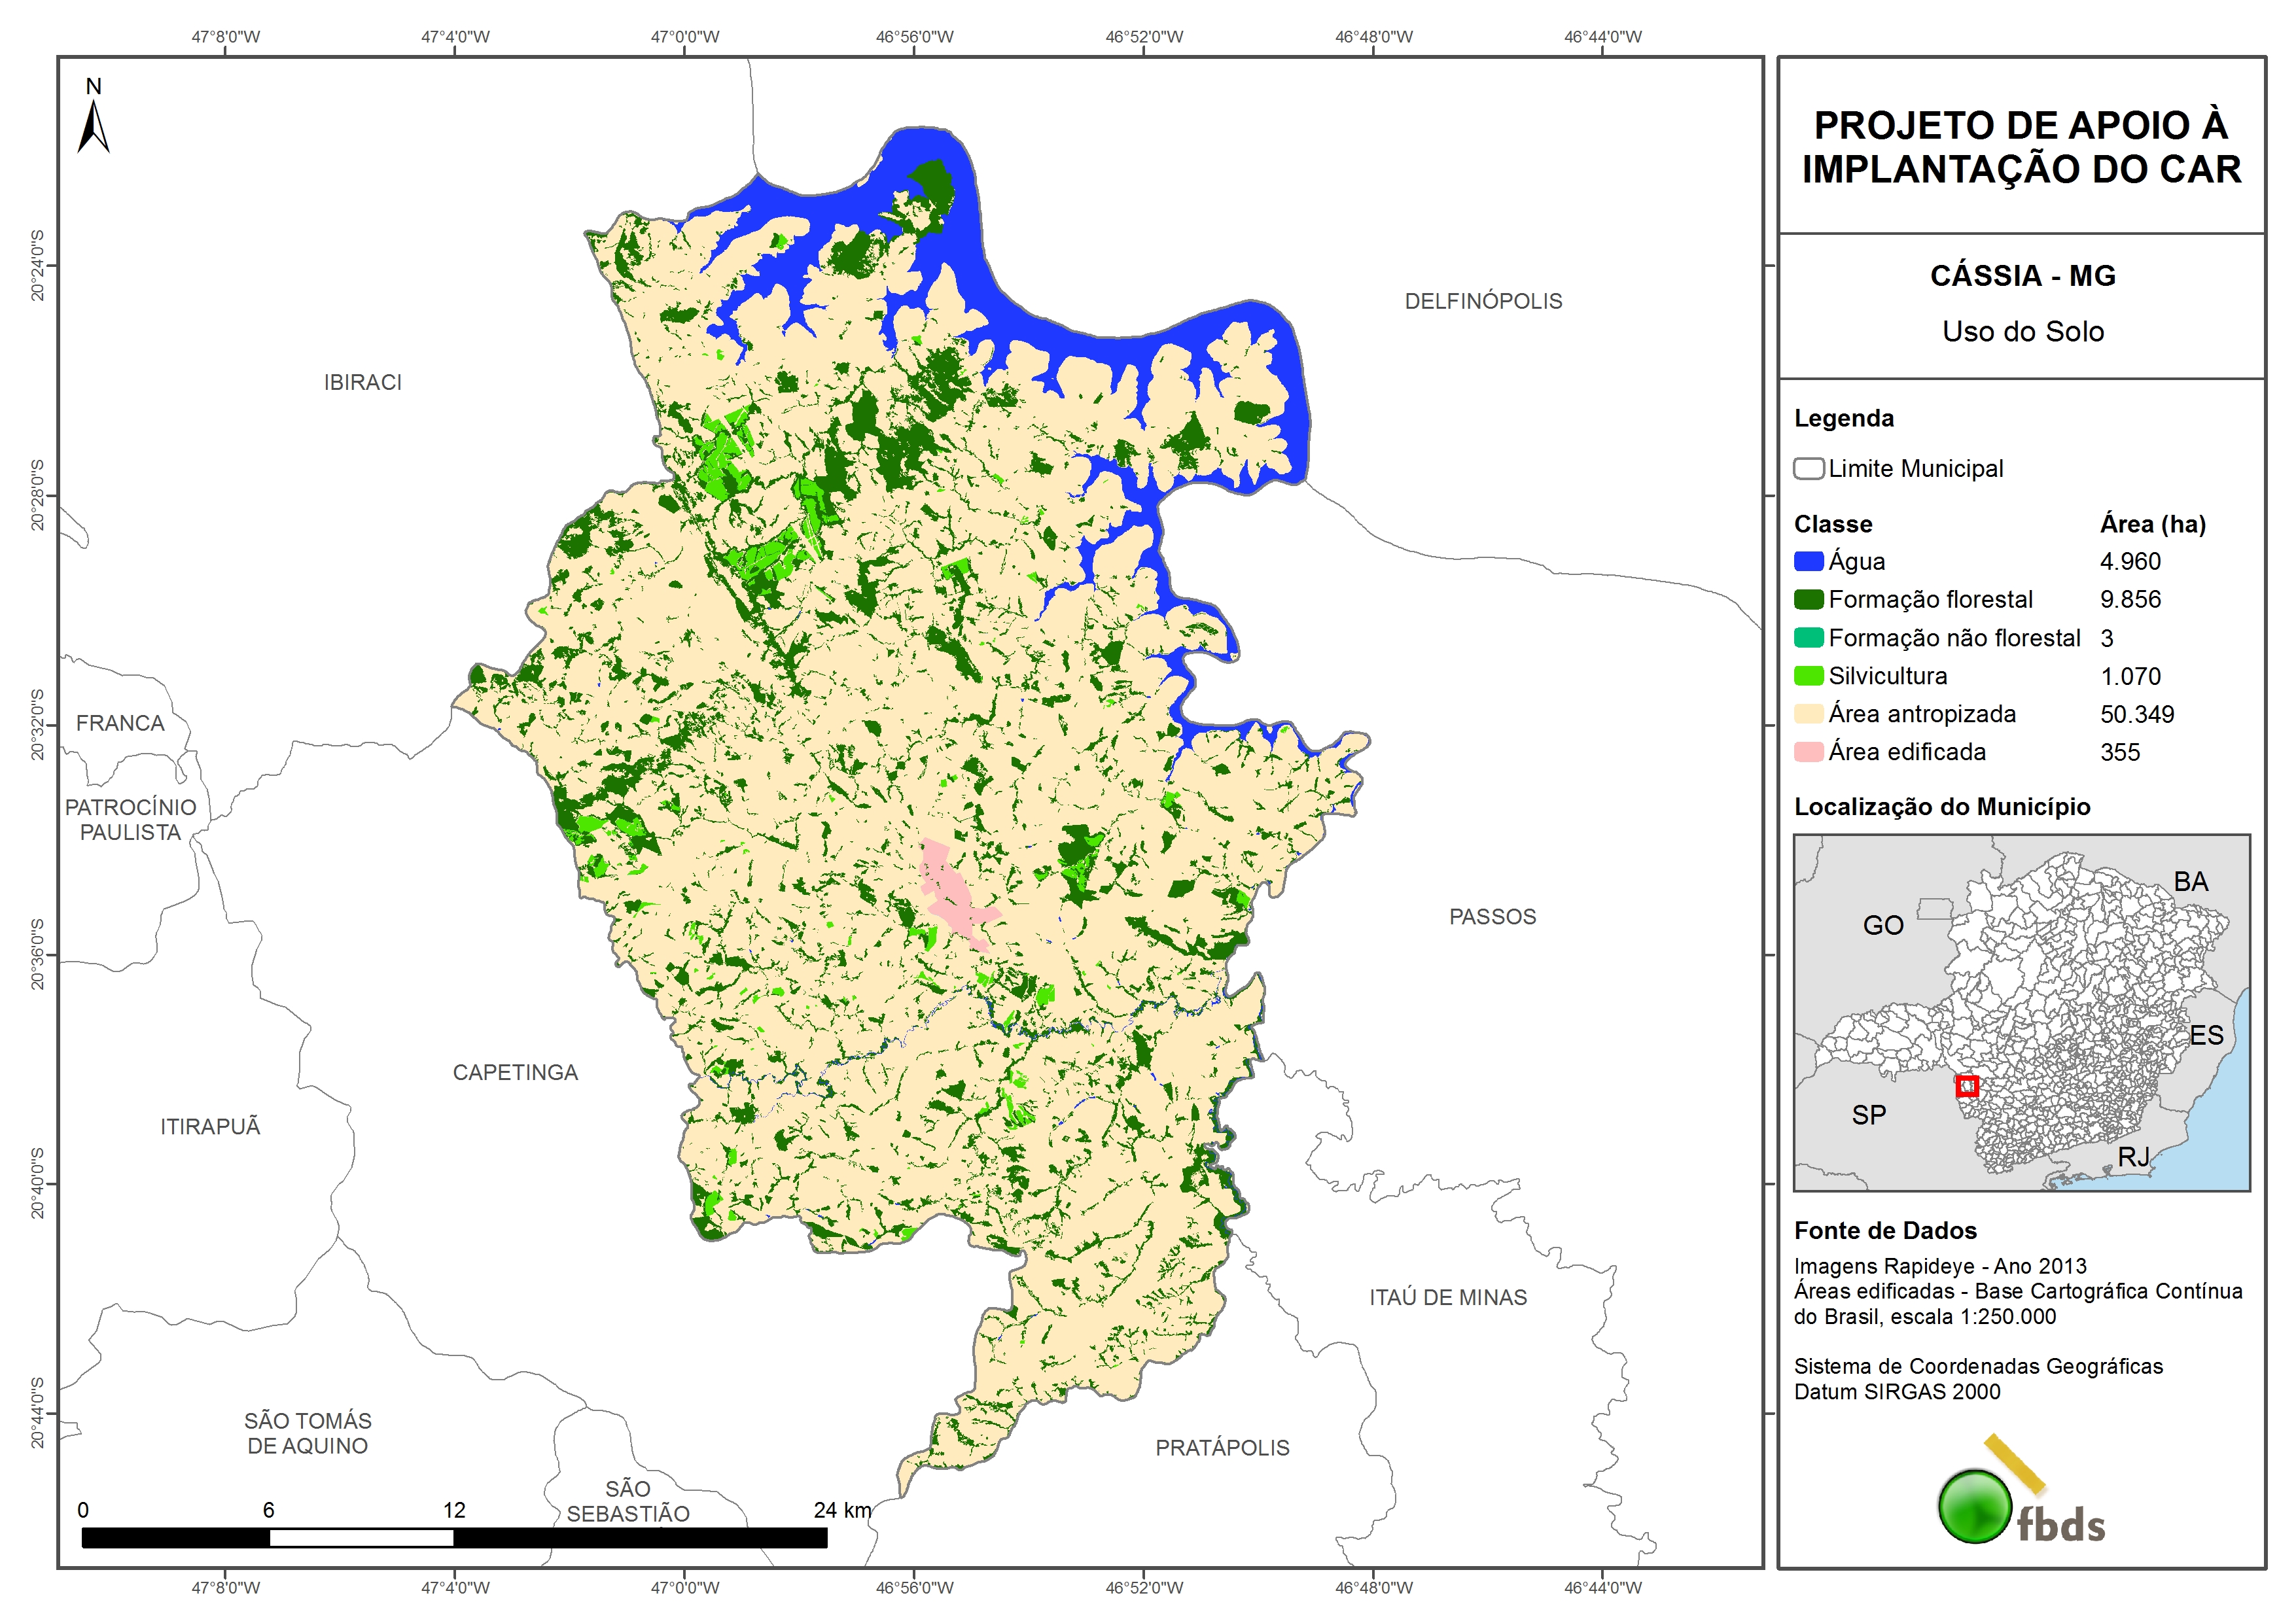Click the dark green Formação florestal swatch
This screenshot has height=1623, width=2296.
[x=1808, y=600]
